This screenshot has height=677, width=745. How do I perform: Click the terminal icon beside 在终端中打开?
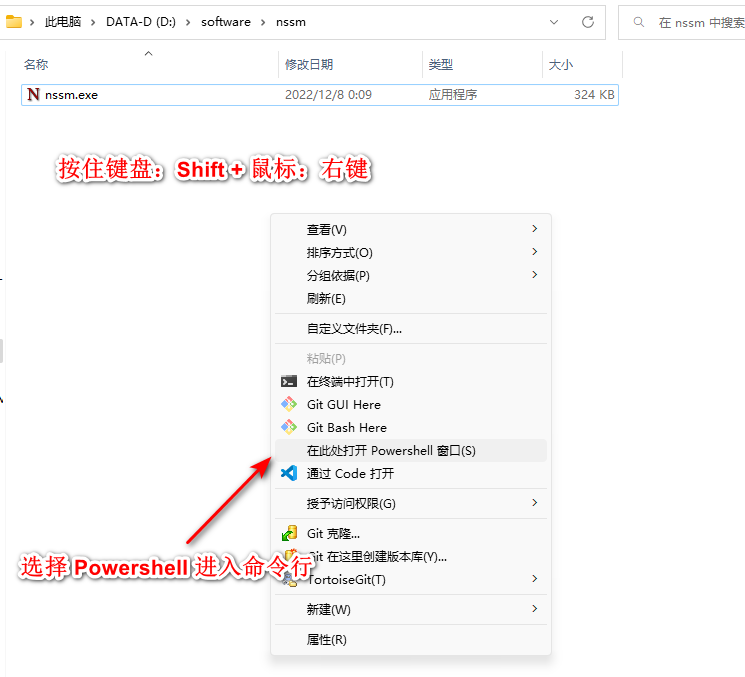click(x=289, y=381)
